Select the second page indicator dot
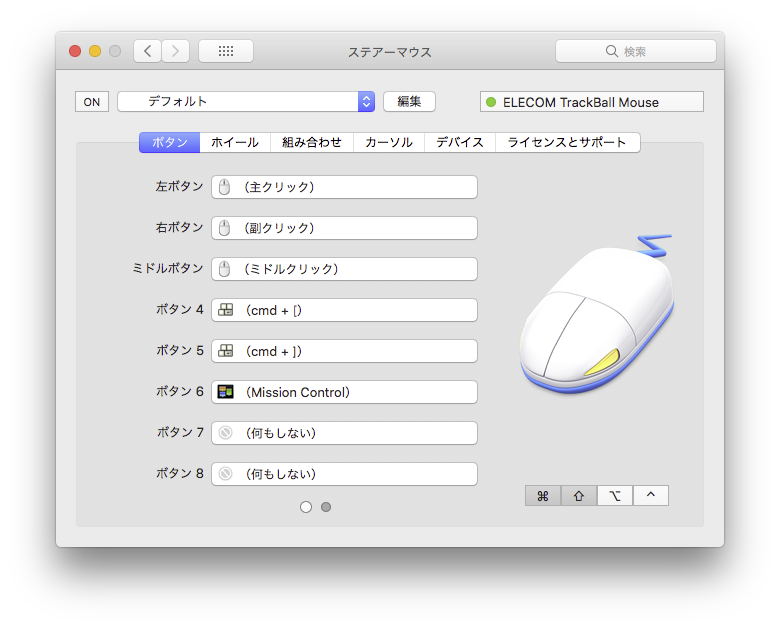Screen dimensions: 780x627 (326, 507)
